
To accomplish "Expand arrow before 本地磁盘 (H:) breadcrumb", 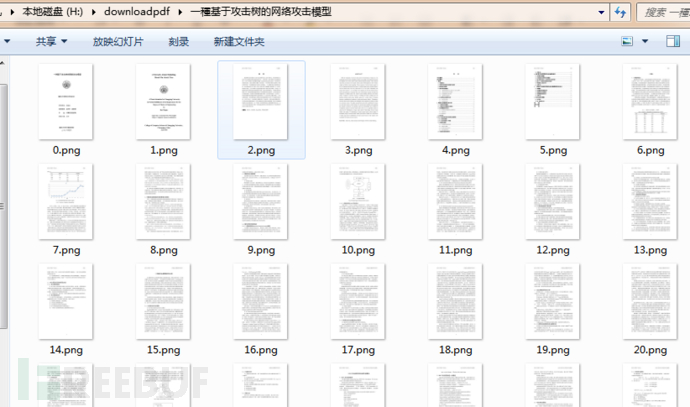I will (12, 12).
